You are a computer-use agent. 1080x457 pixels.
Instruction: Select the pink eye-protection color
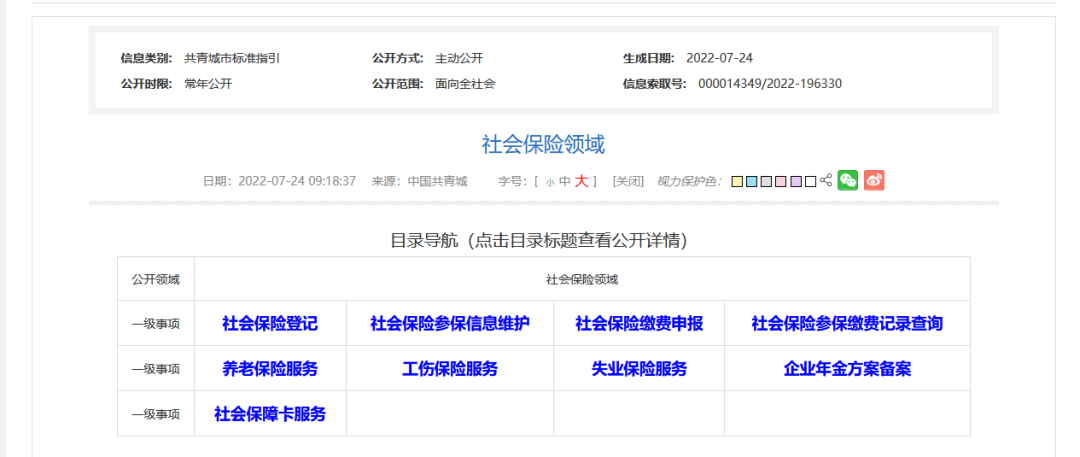click(781, 182)
